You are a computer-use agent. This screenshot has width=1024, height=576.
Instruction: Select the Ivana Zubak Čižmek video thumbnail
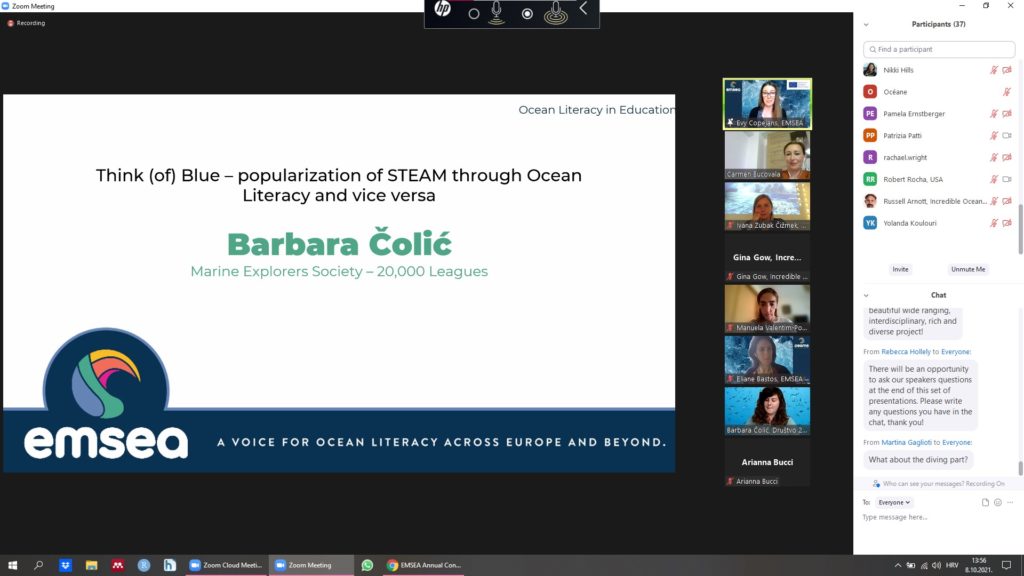[767, 206]
